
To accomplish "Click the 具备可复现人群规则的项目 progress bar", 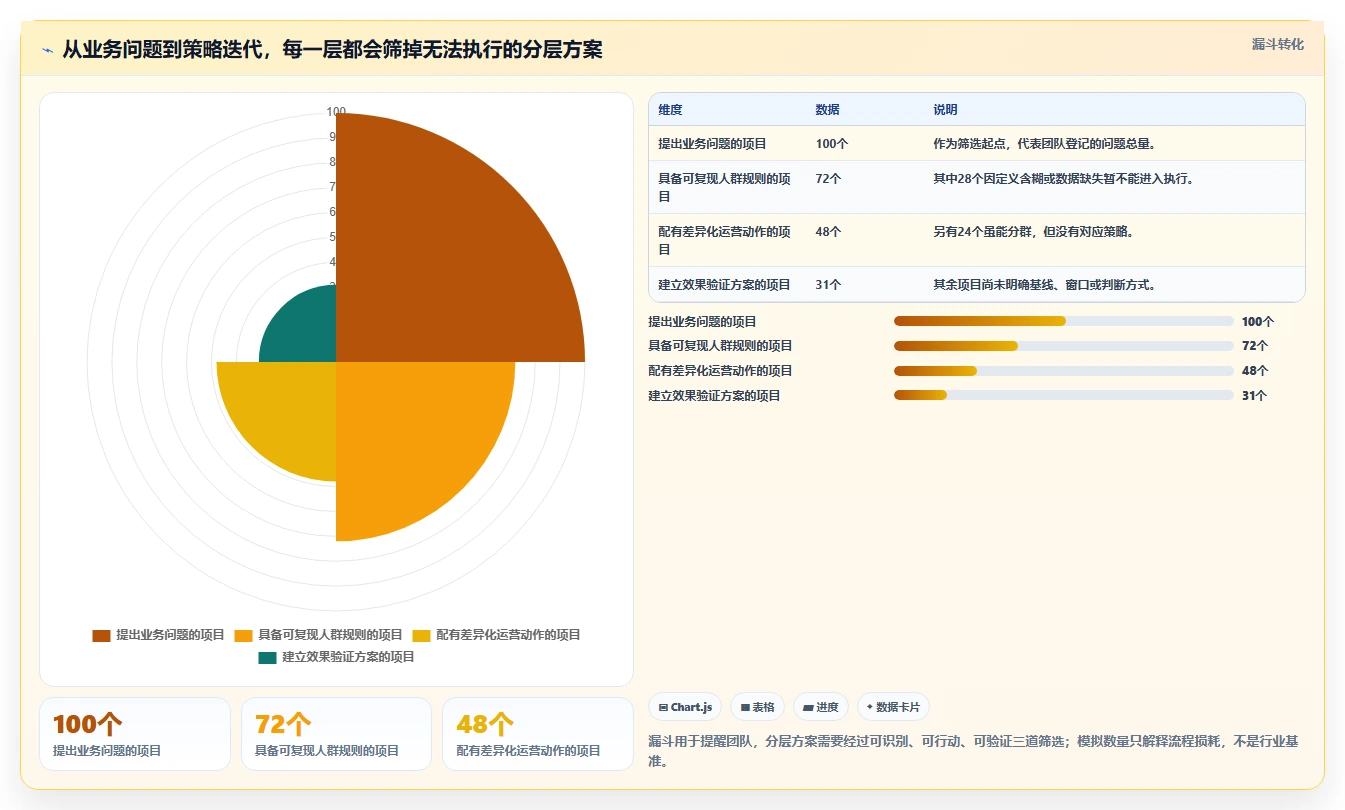I will click(1064, 346).
